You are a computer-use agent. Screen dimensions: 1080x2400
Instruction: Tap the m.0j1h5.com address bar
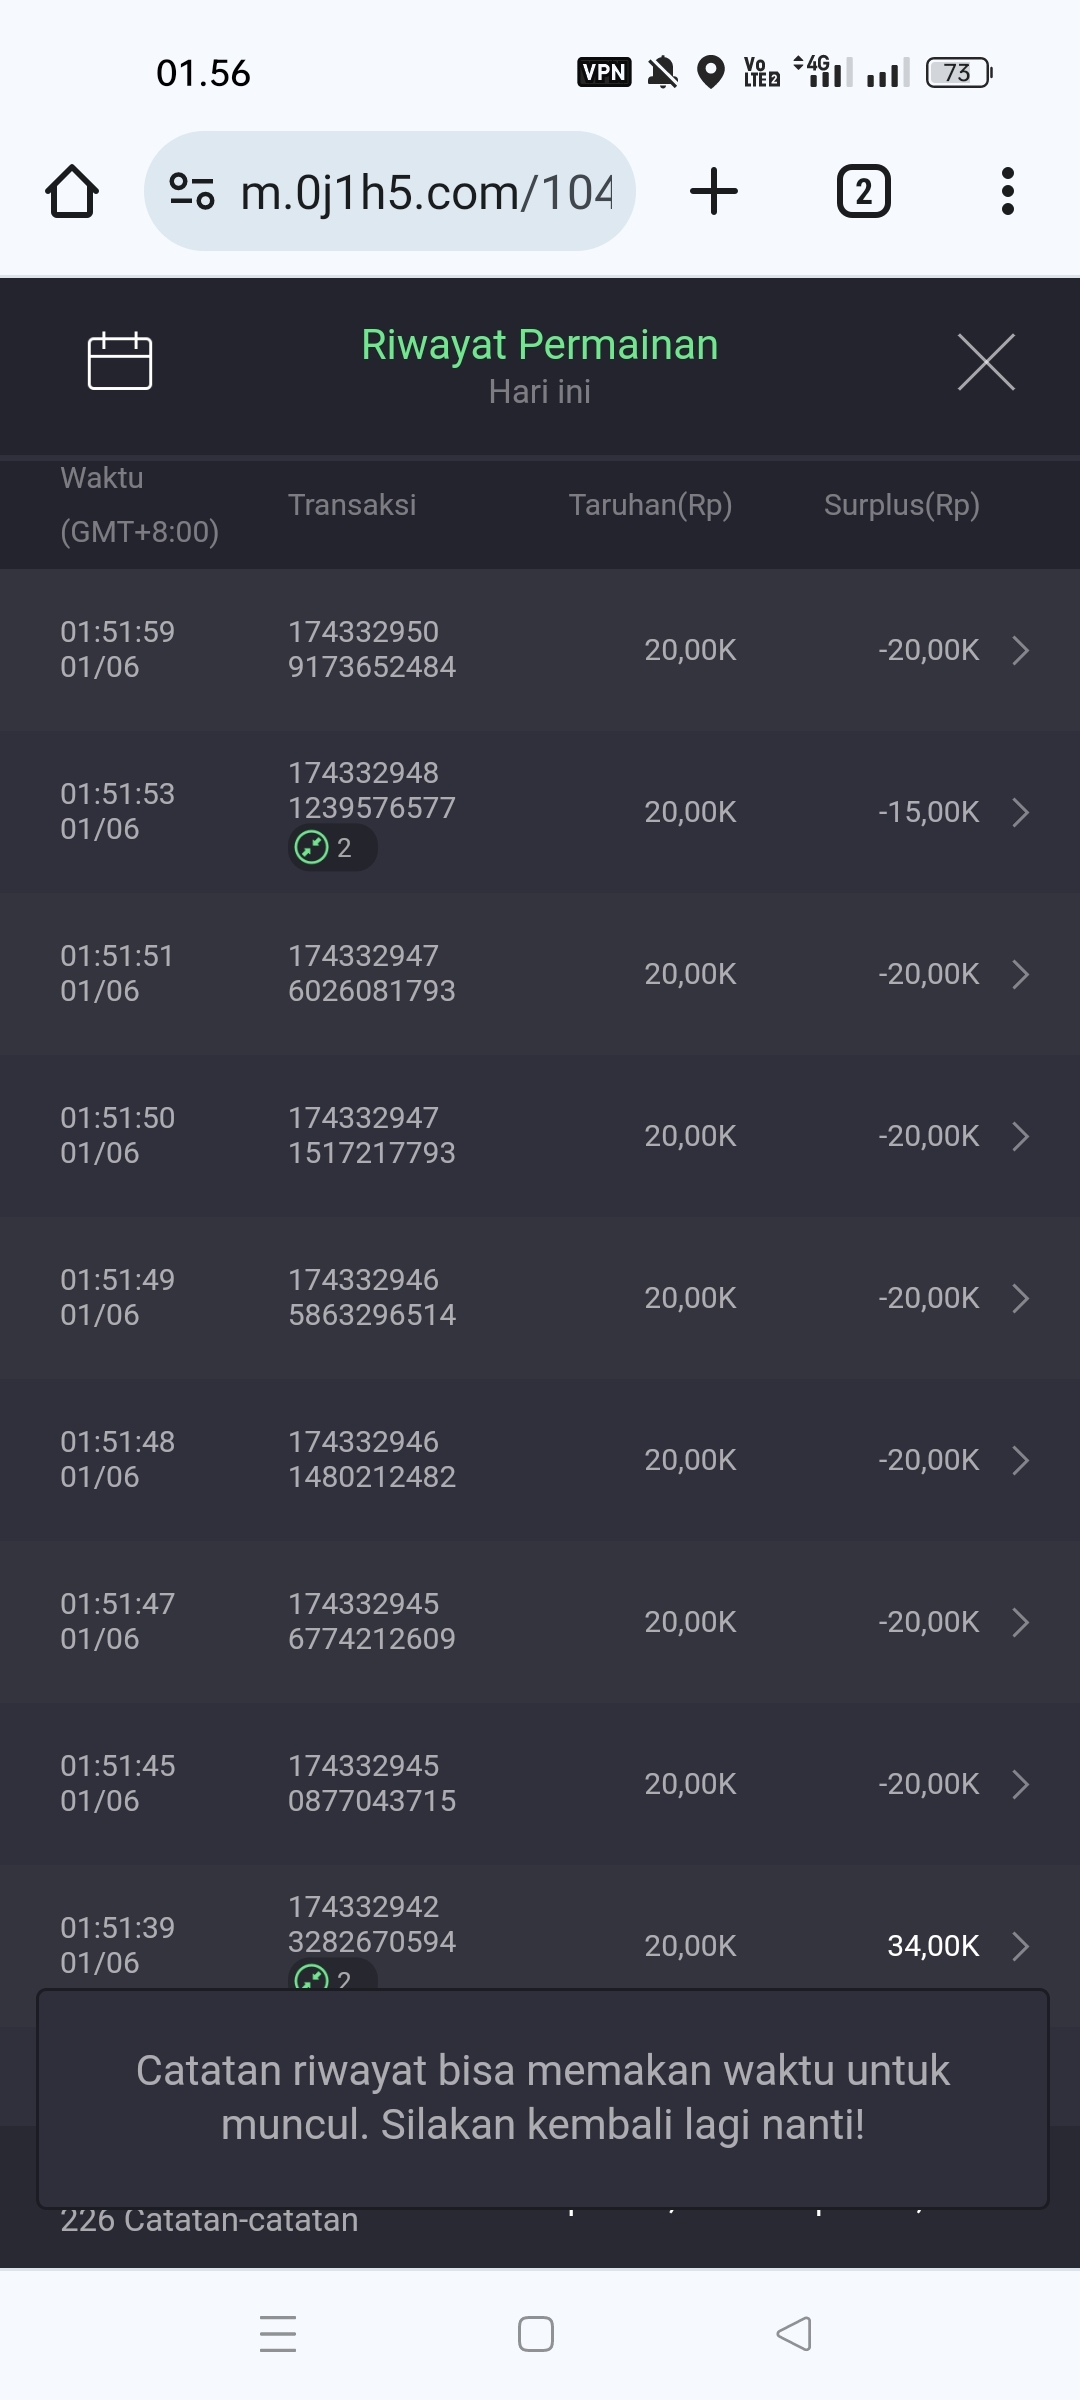point(426,191)
